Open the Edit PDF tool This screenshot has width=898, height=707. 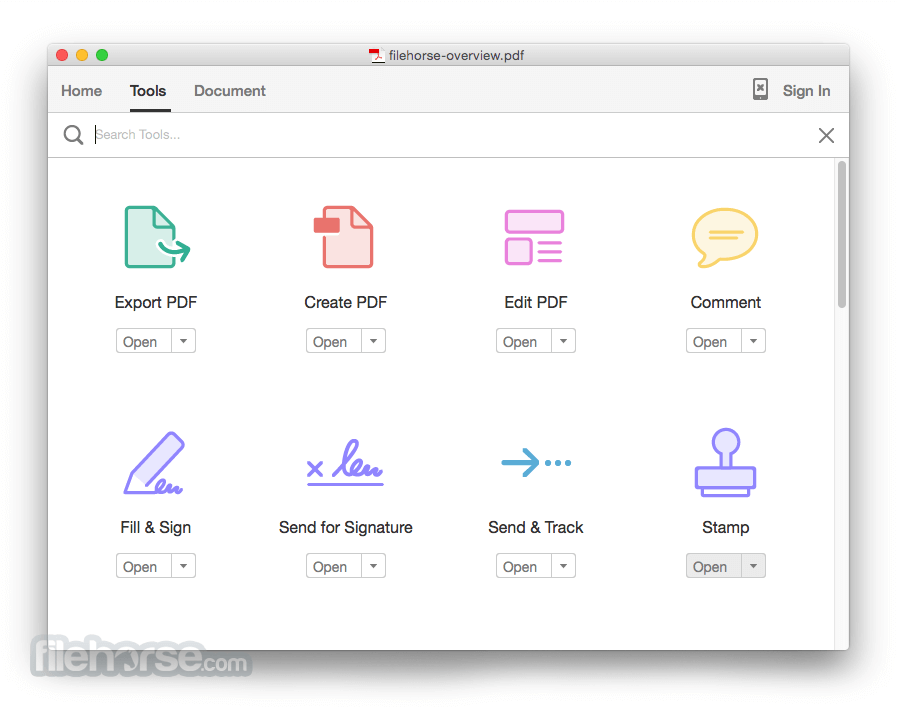tap(521, 340)
